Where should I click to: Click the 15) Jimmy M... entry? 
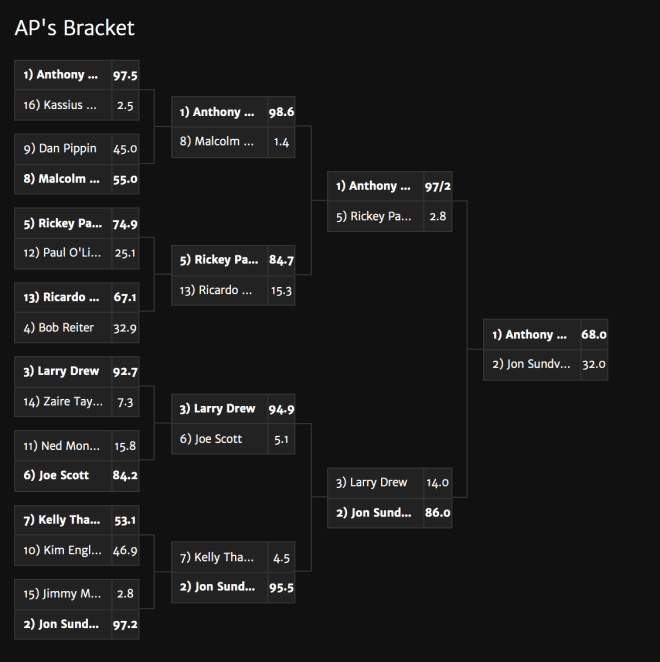[x=77, y=594]
